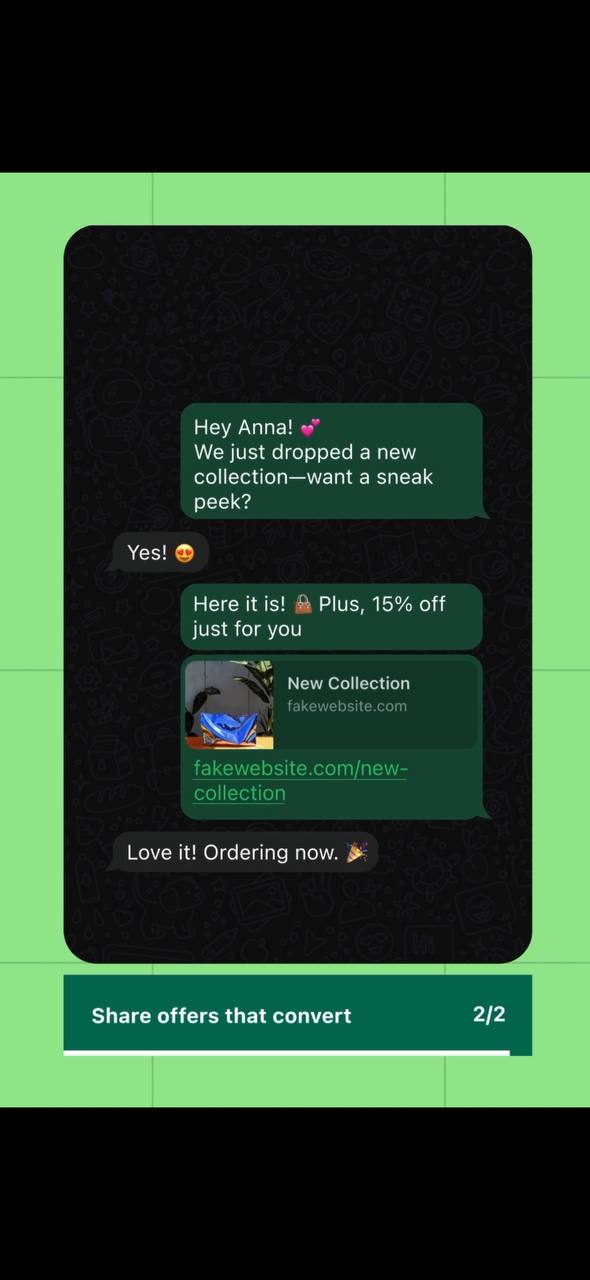Select the "Love it! Ordering now." reply bubble
Image resolution: width=590 pixels, height=1280 pixels.
245,853
